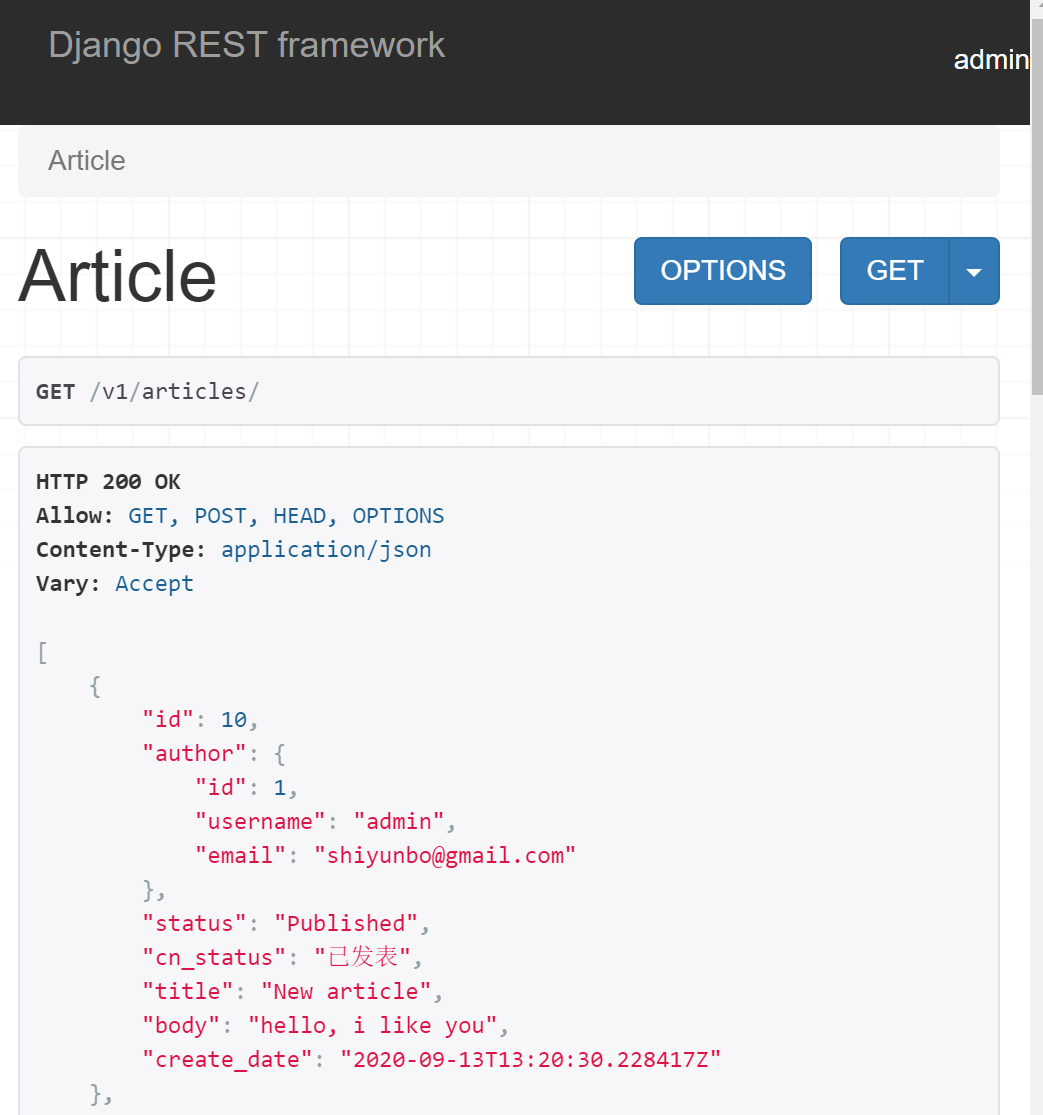Viewport: 1043px width, 1115px height.
Task: Navigate home via Django REST framework header
Action: 247,44
